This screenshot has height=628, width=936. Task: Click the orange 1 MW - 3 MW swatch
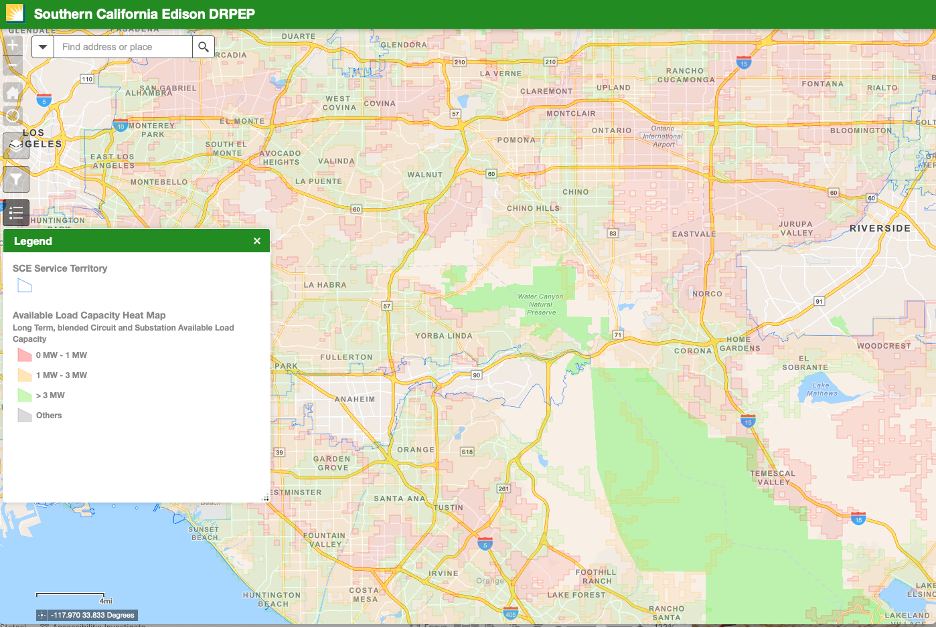[25, 375]
